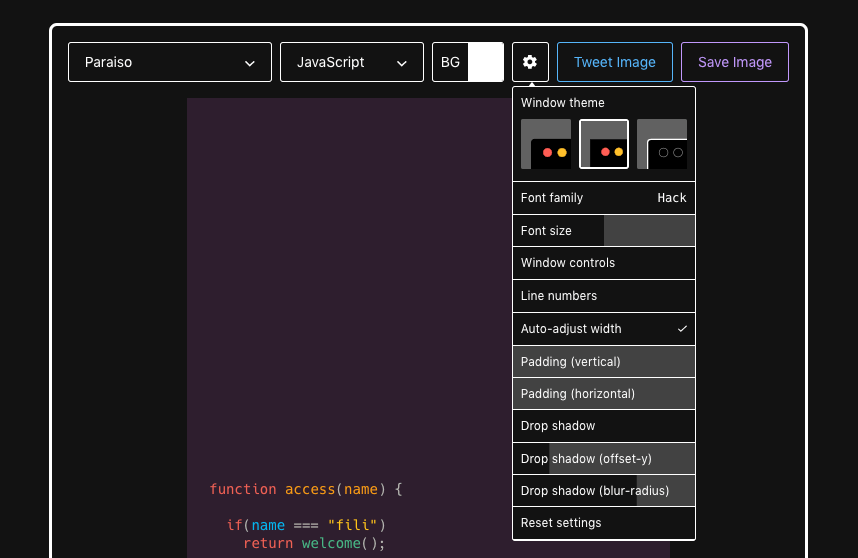Click the Auto-adjust width checkmark

pyautogui.click(x=682, y=329)
